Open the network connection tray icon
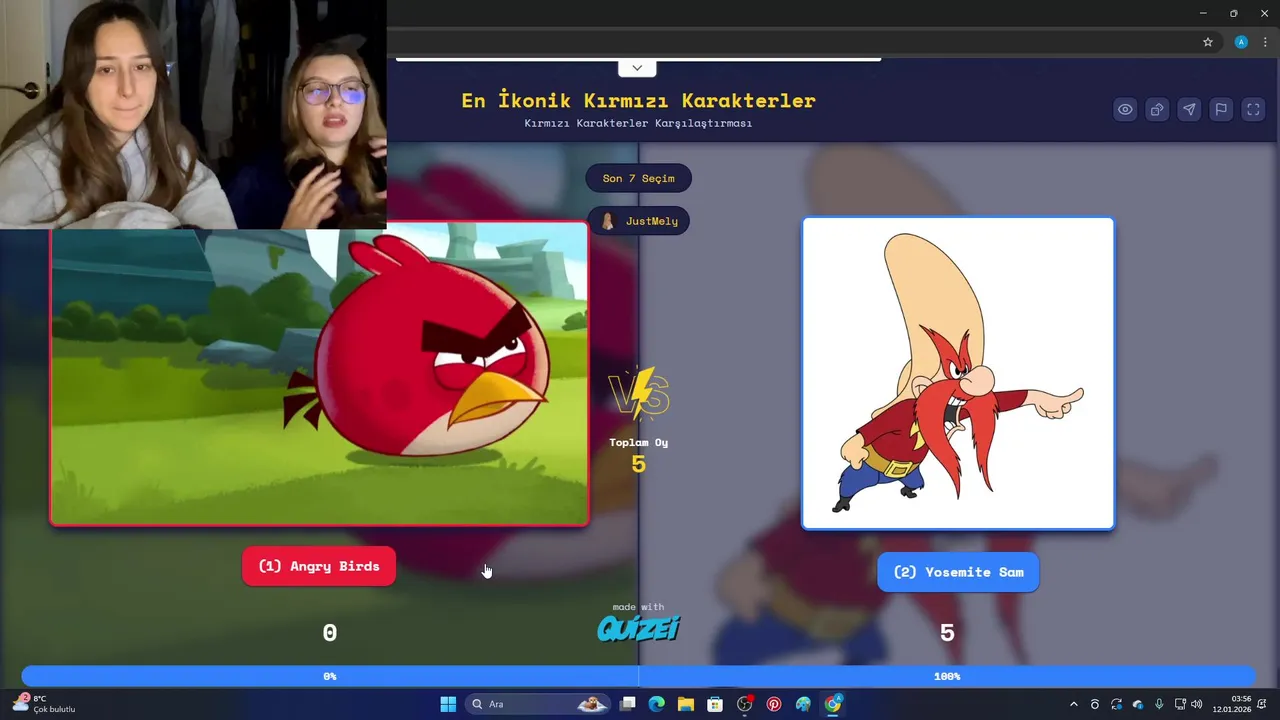Screen dimensions: 1280x720 pos(1180,704)
